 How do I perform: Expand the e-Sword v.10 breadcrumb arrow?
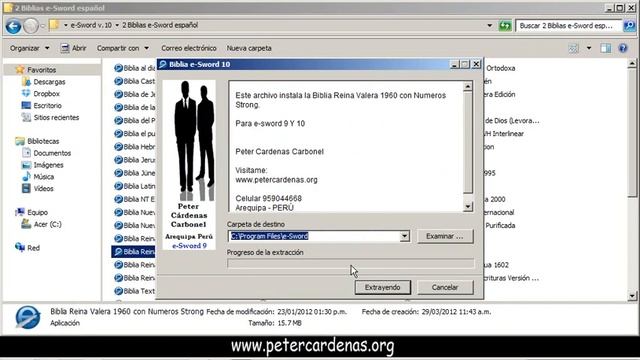tap(117, 25)
